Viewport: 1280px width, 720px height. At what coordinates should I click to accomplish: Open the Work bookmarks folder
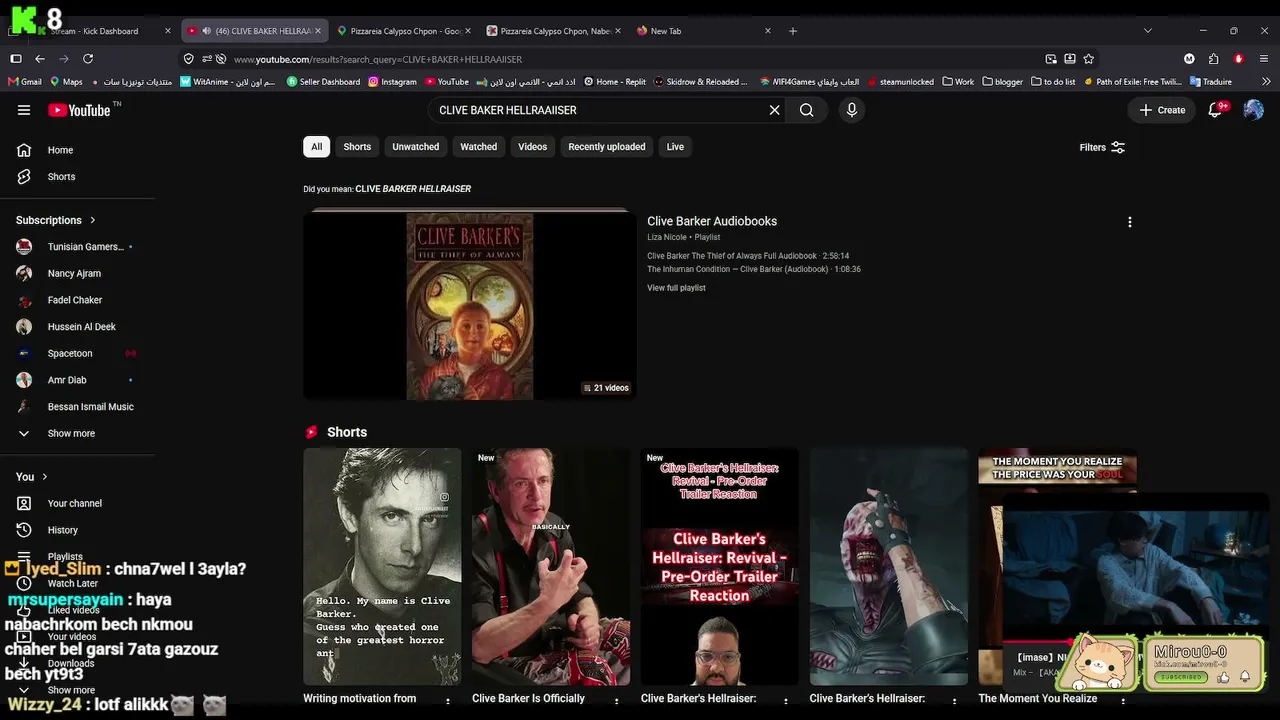pos(958,82)
